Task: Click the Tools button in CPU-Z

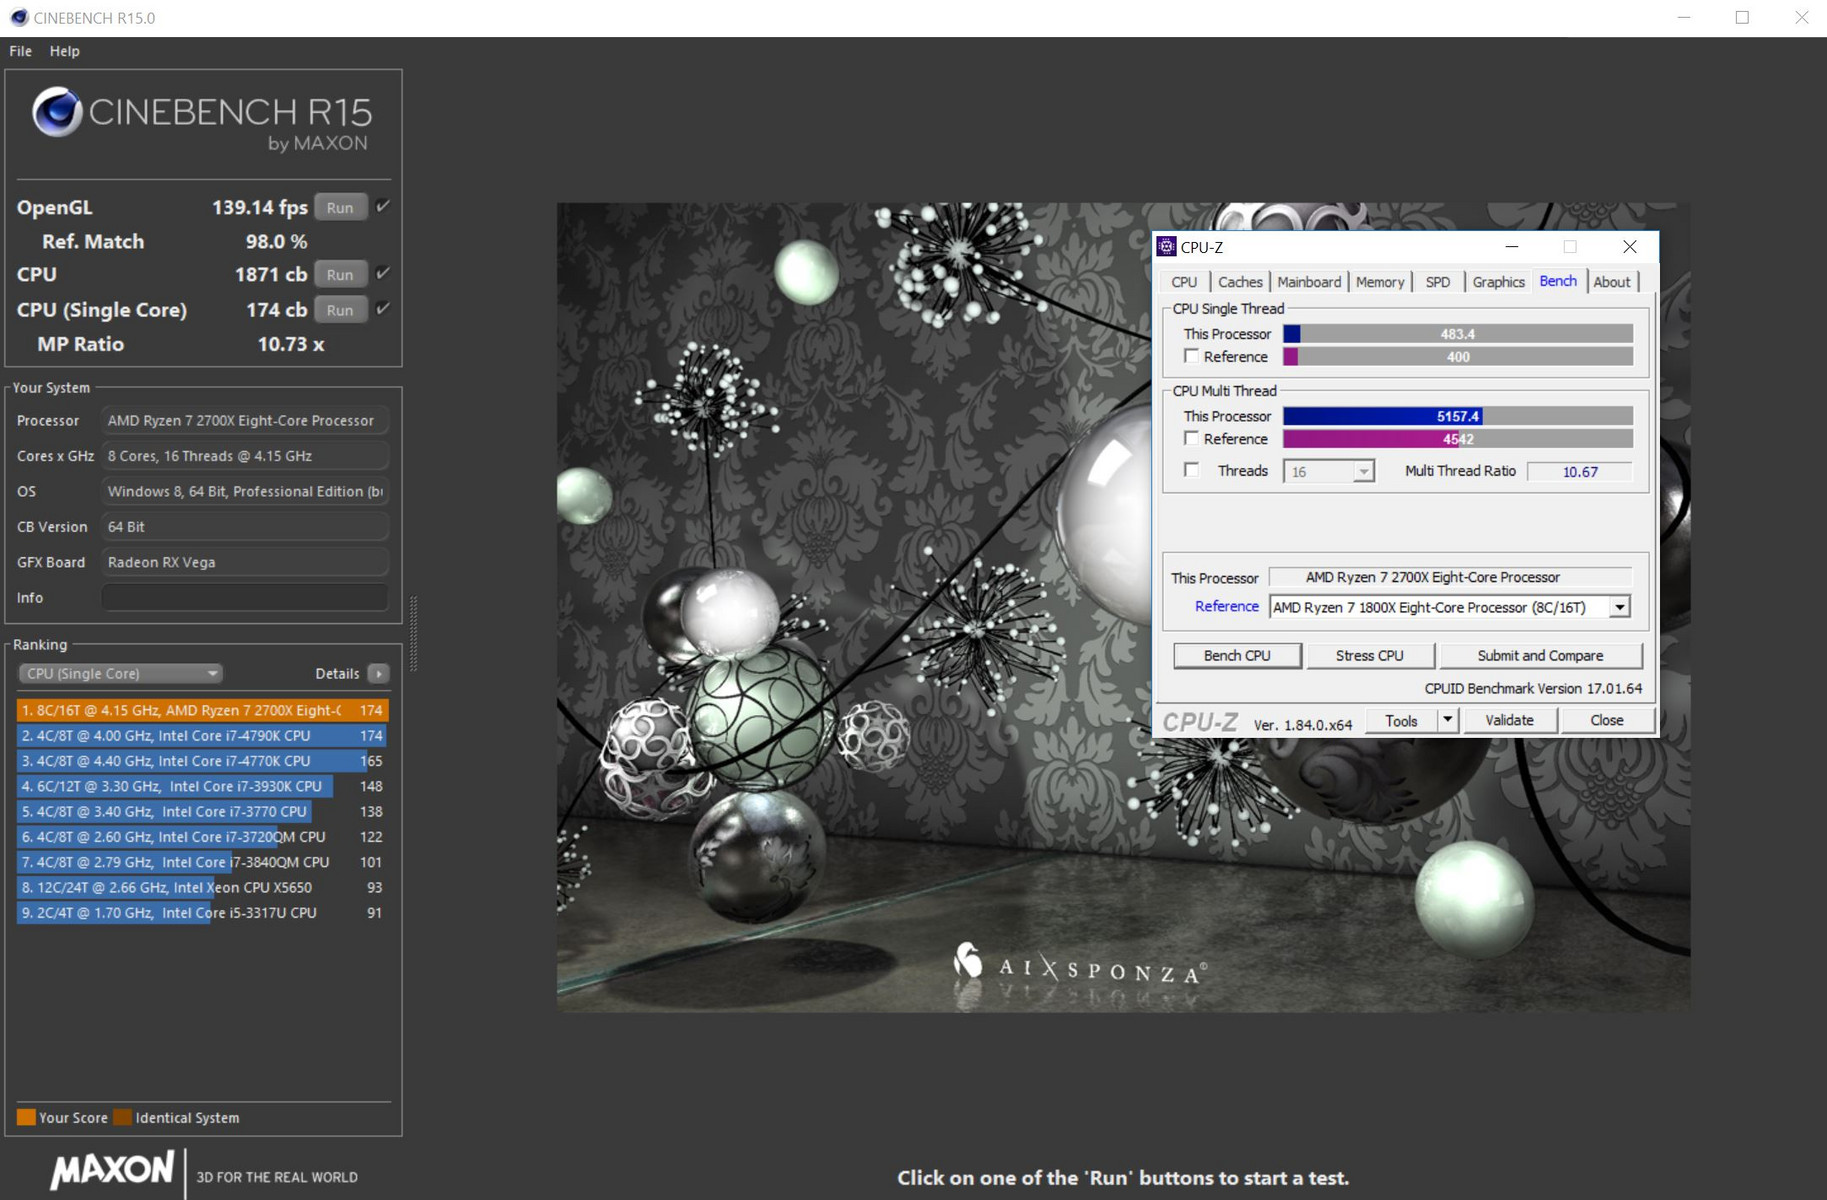Action: pyautogui.click(x=1401, y=720)
